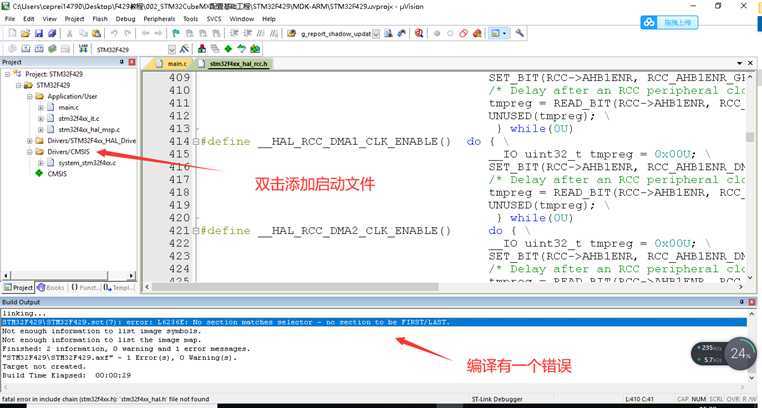Screen dimensions: 762x408
Task: Click the Kill All Breakpoints icon
Action: pyautogui.click(x=477, y=34)
